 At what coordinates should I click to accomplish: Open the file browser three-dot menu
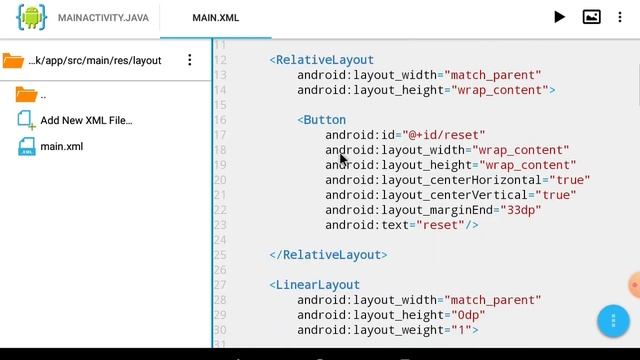[189, 60]
